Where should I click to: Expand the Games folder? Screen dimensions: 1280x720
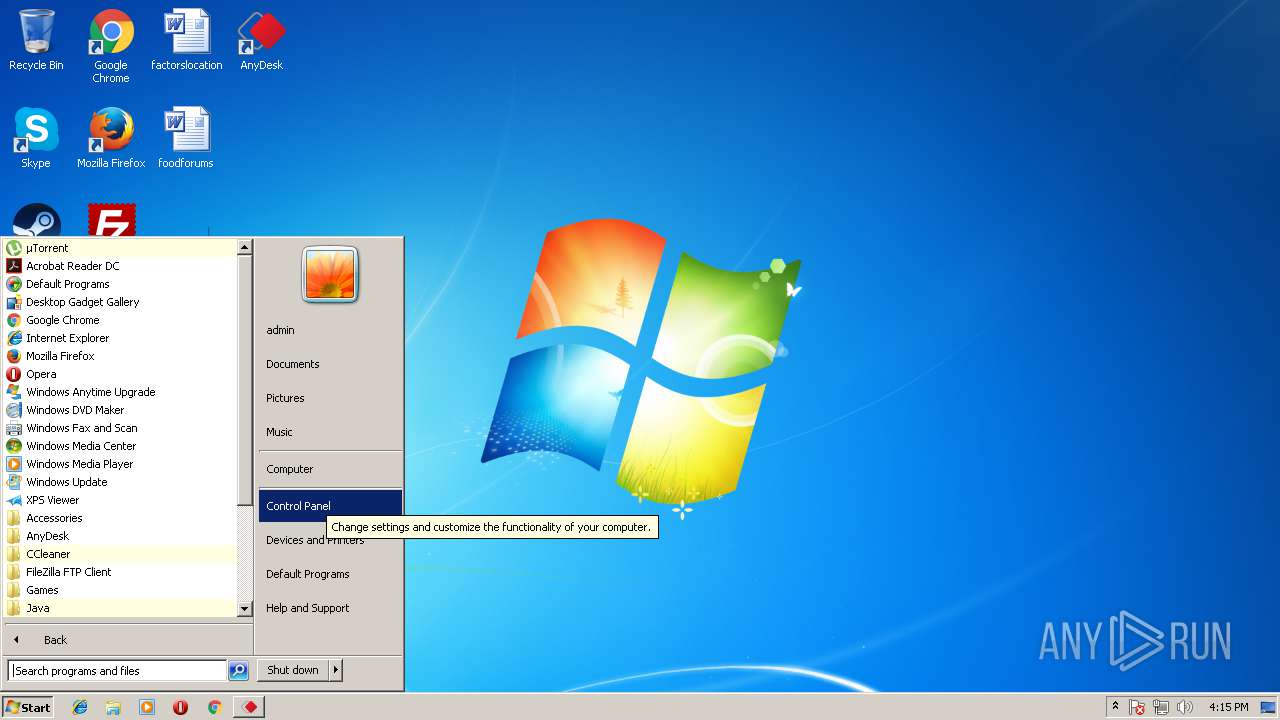click(120, 590)
